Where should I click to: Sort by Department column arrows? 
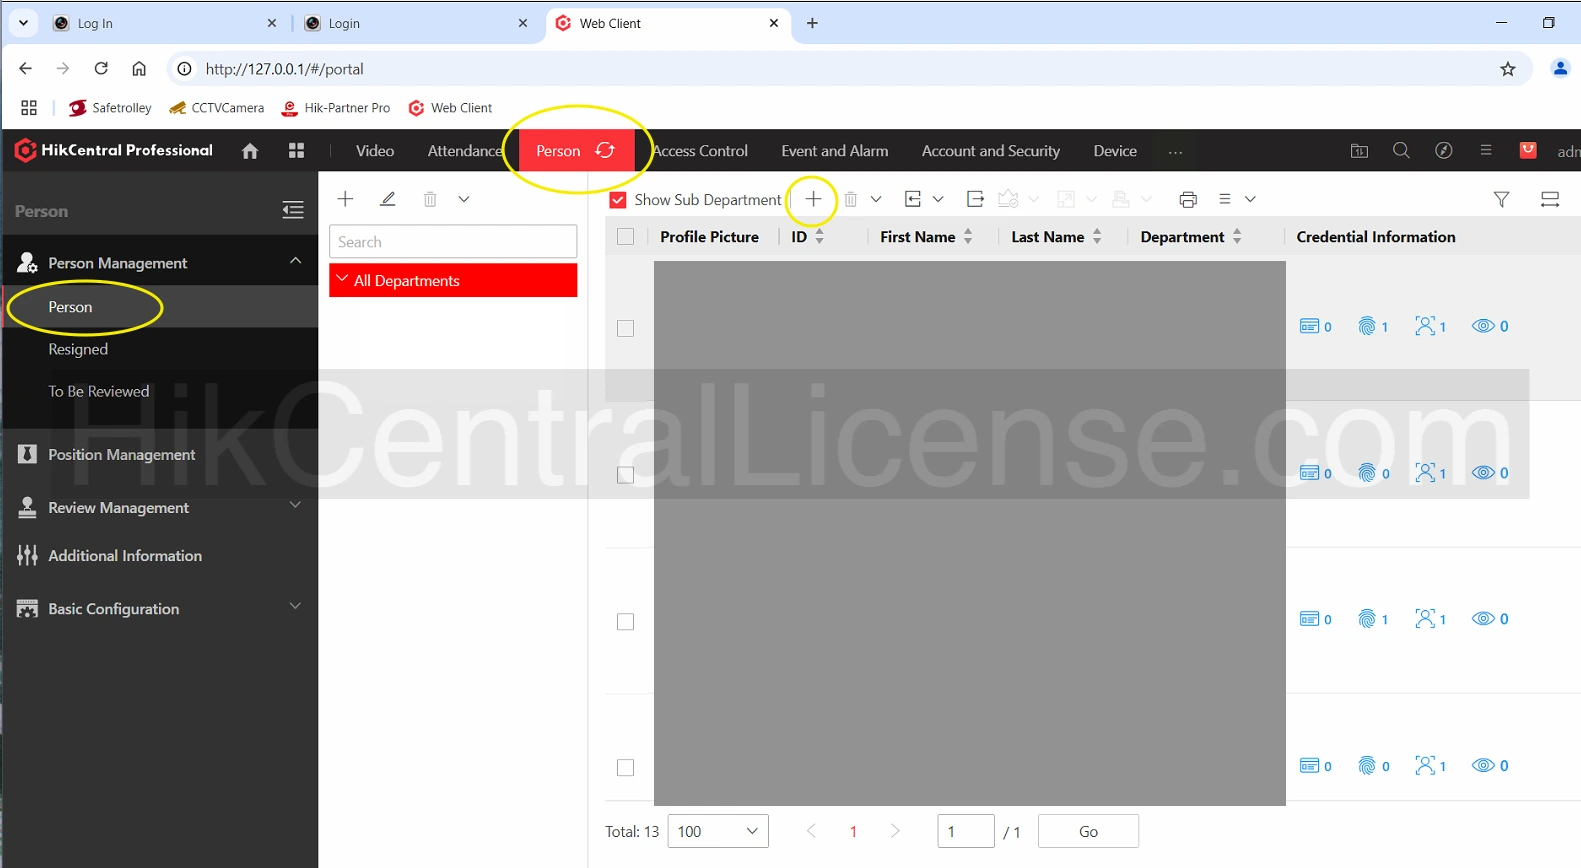pyautogui.click(x=1237, y=237)
